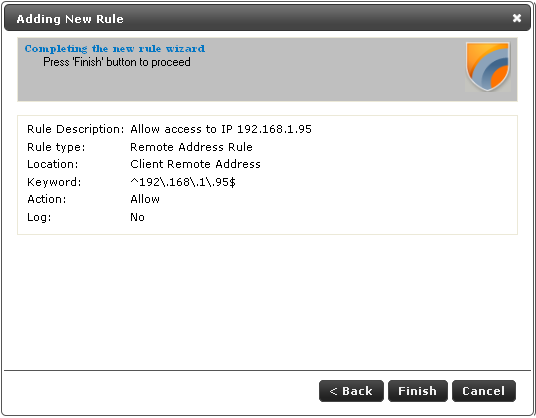Screen dimensions: 536x418
Task: Select the 'Remote Address Rule' value
Action: click(x=191, y=147)
